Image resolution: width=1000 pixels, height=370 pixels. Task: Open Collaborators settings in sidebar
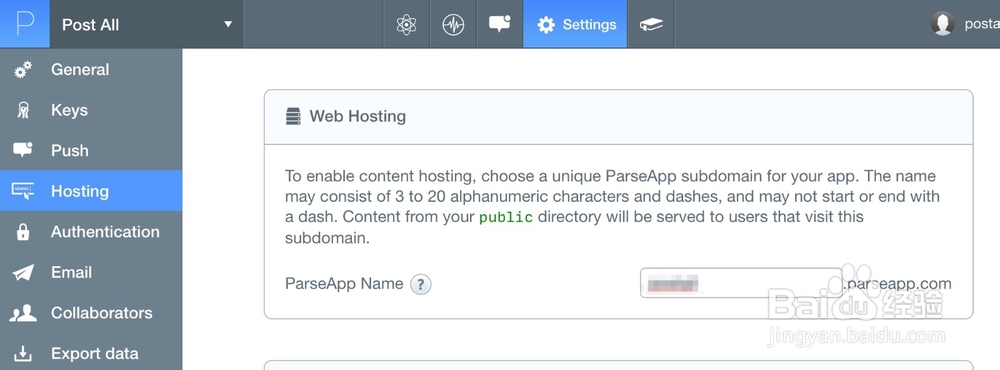[x=91, y=313]
